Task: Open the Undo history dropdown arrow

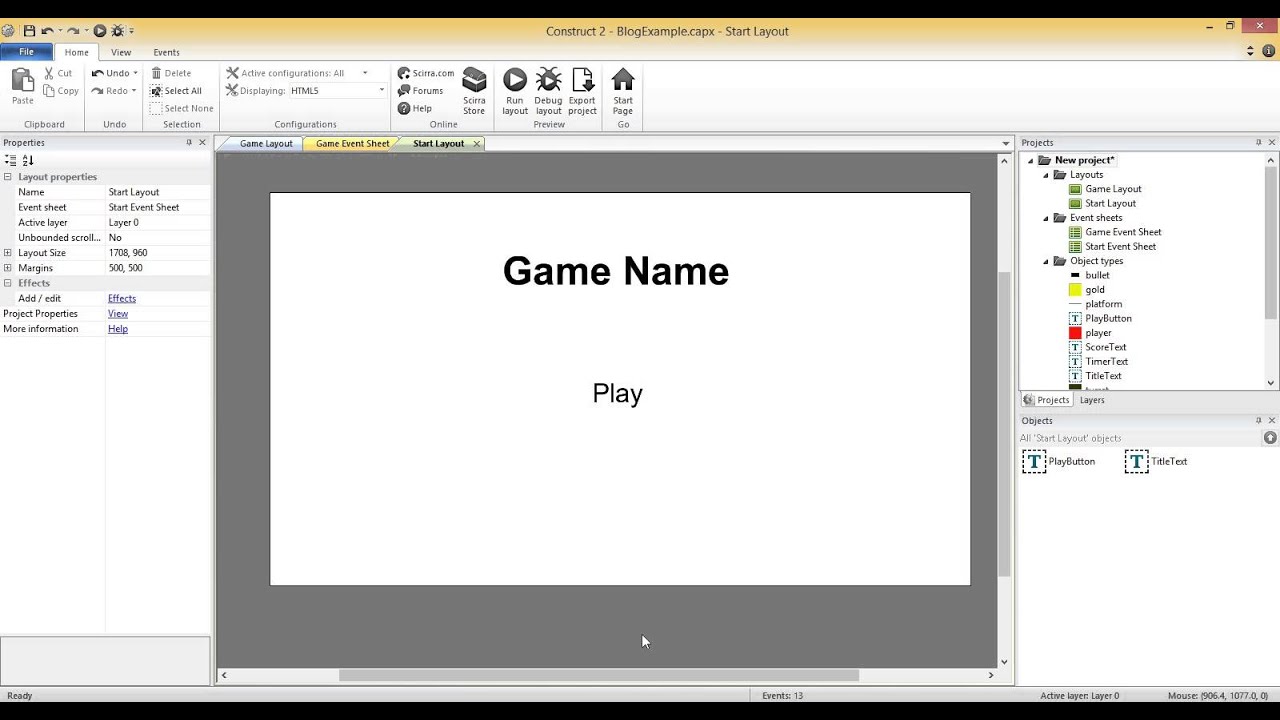Action: click(136, 73)
